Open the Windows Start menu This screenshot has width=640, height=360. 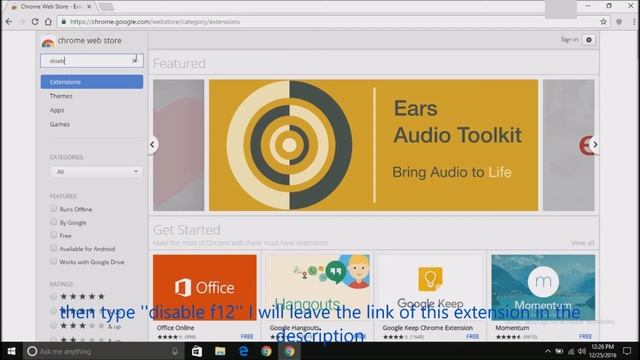(x=11, y=351)
